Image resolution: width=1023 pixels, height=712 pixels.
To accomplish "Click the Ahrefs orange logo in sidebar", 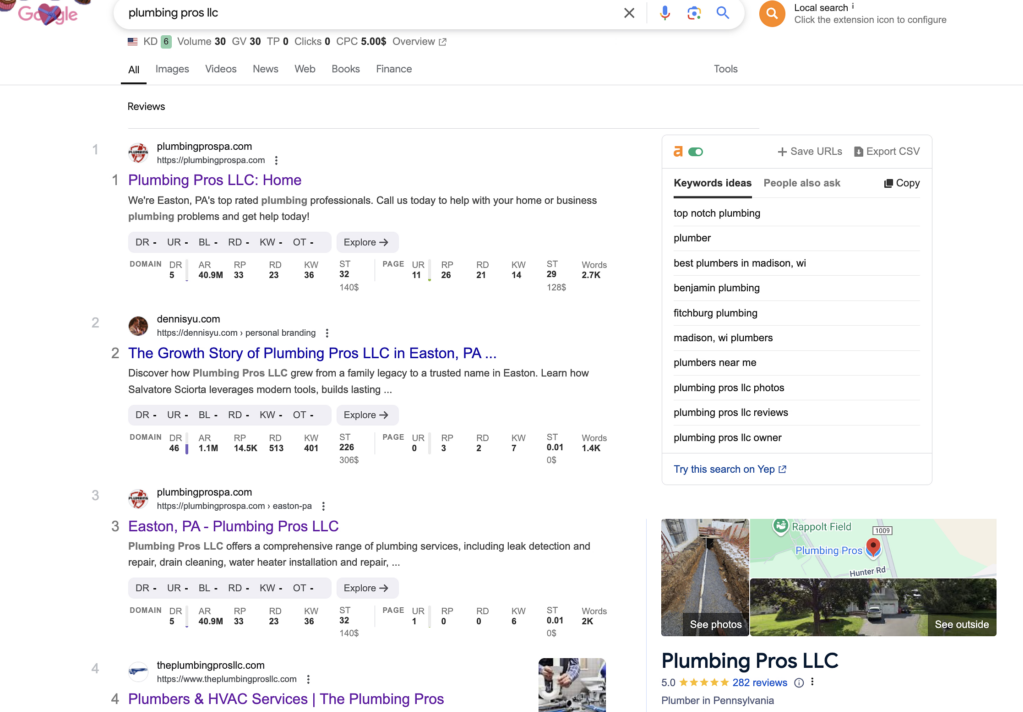I will click(678, 151).
